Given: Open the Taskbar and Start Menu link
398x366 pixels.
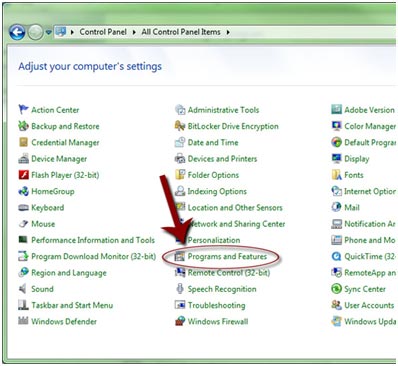Looking at the screenshot, I should [x=72, y=305].
